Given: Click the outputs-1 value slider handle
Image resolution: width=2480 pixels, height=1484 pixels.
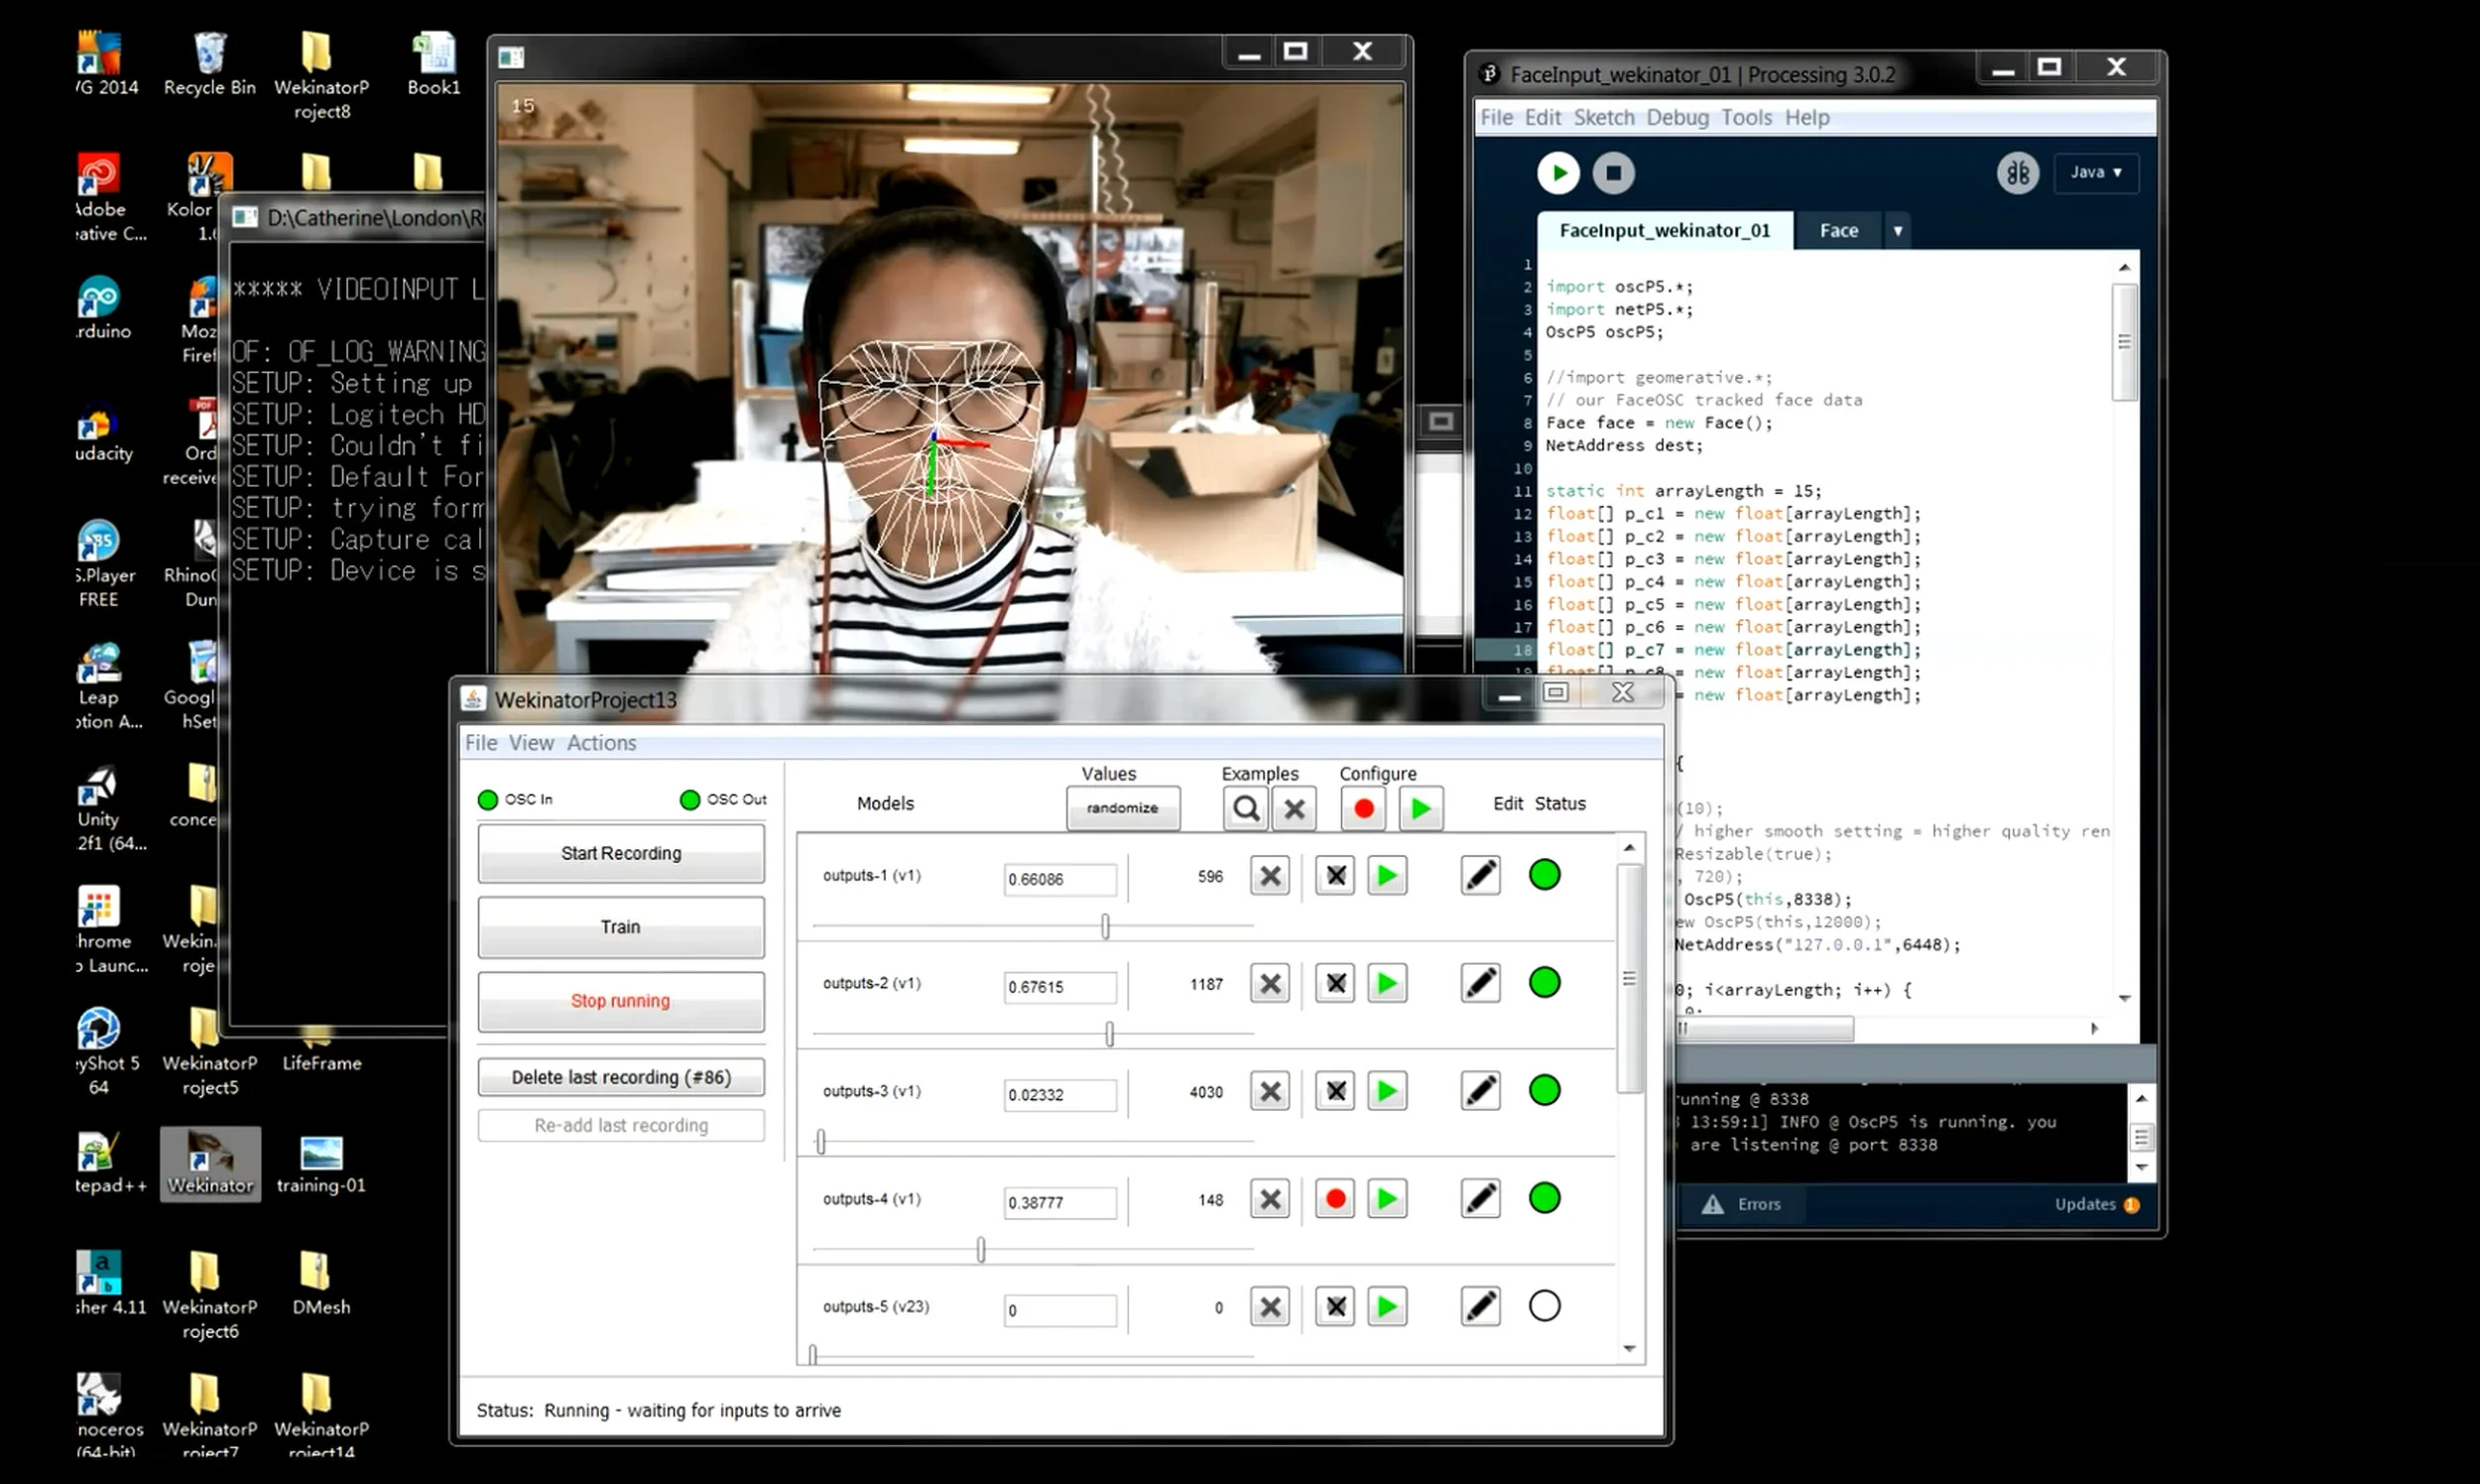Looking at the screenshot, I should click(x=1105, y=927).
